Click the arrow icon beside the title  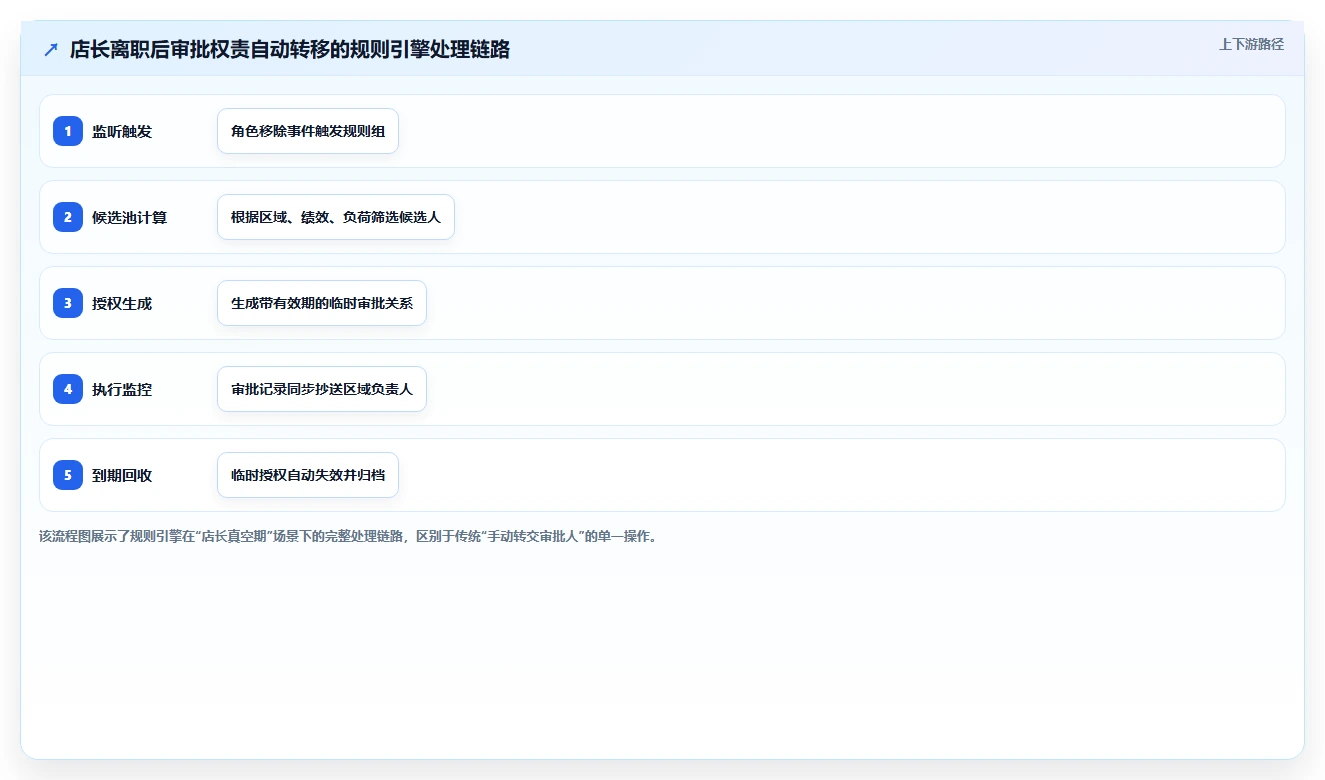pyautogui.click(x=51, y=50)
